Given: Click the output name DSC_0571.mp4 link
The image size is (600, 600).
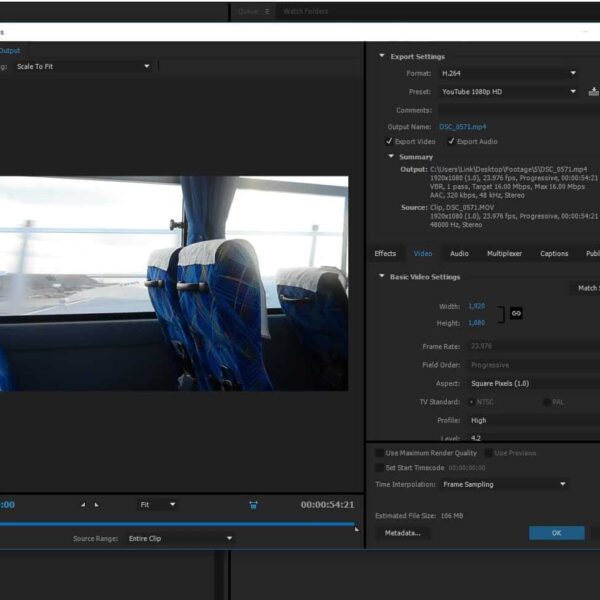Looking at the screenshot, I should point(462,127).
